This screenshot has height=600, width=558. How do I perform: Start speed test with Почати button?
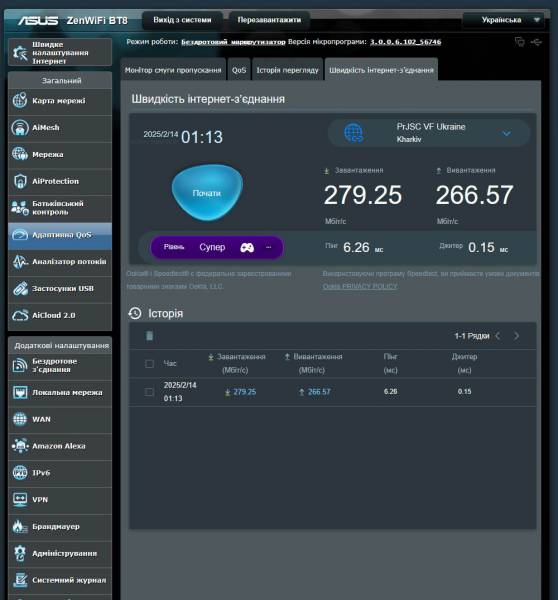[207, 193]
